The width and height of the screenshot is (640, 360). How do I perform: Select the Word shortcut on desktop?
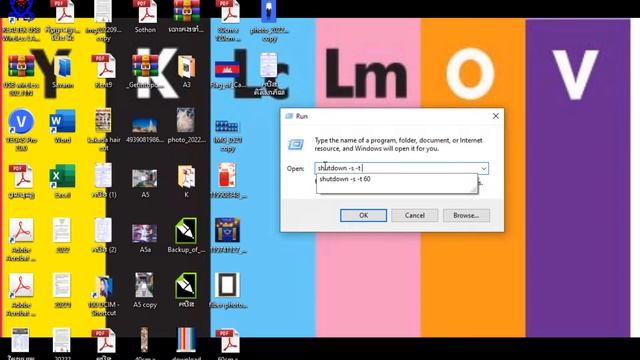(x=62, y=126)
